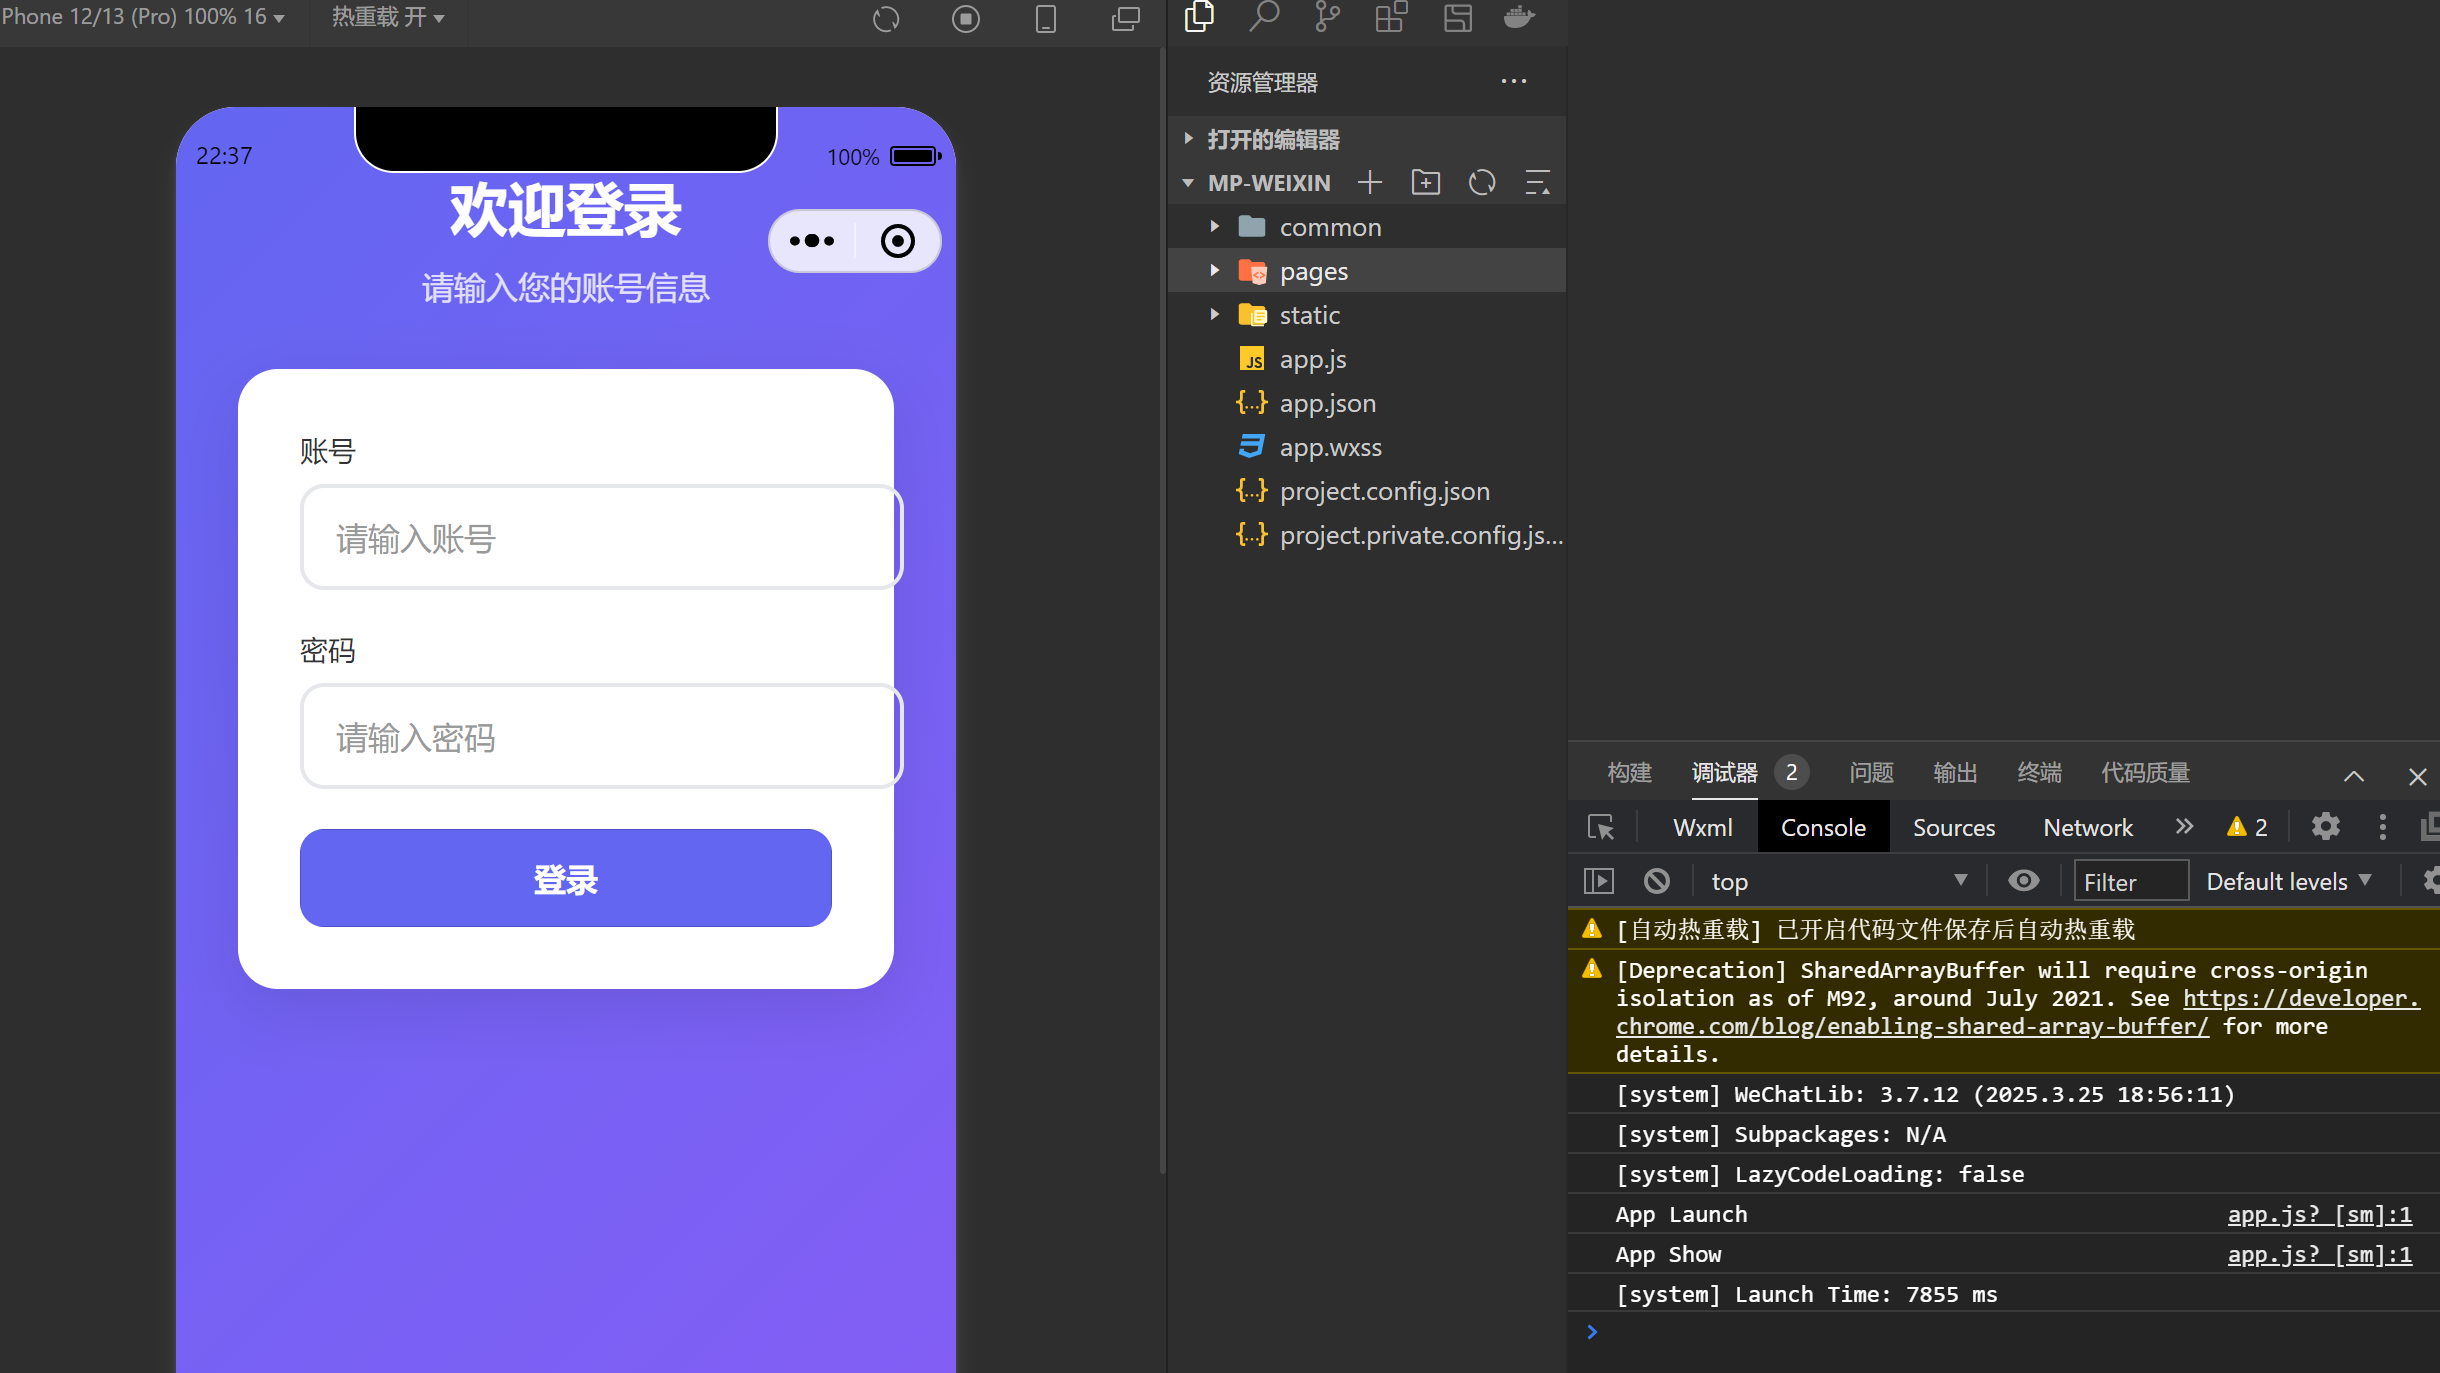Click the multi-window preview icon in the toolbar
The height and width of the screenshot is (1373, 2440).
[1124, 19]
